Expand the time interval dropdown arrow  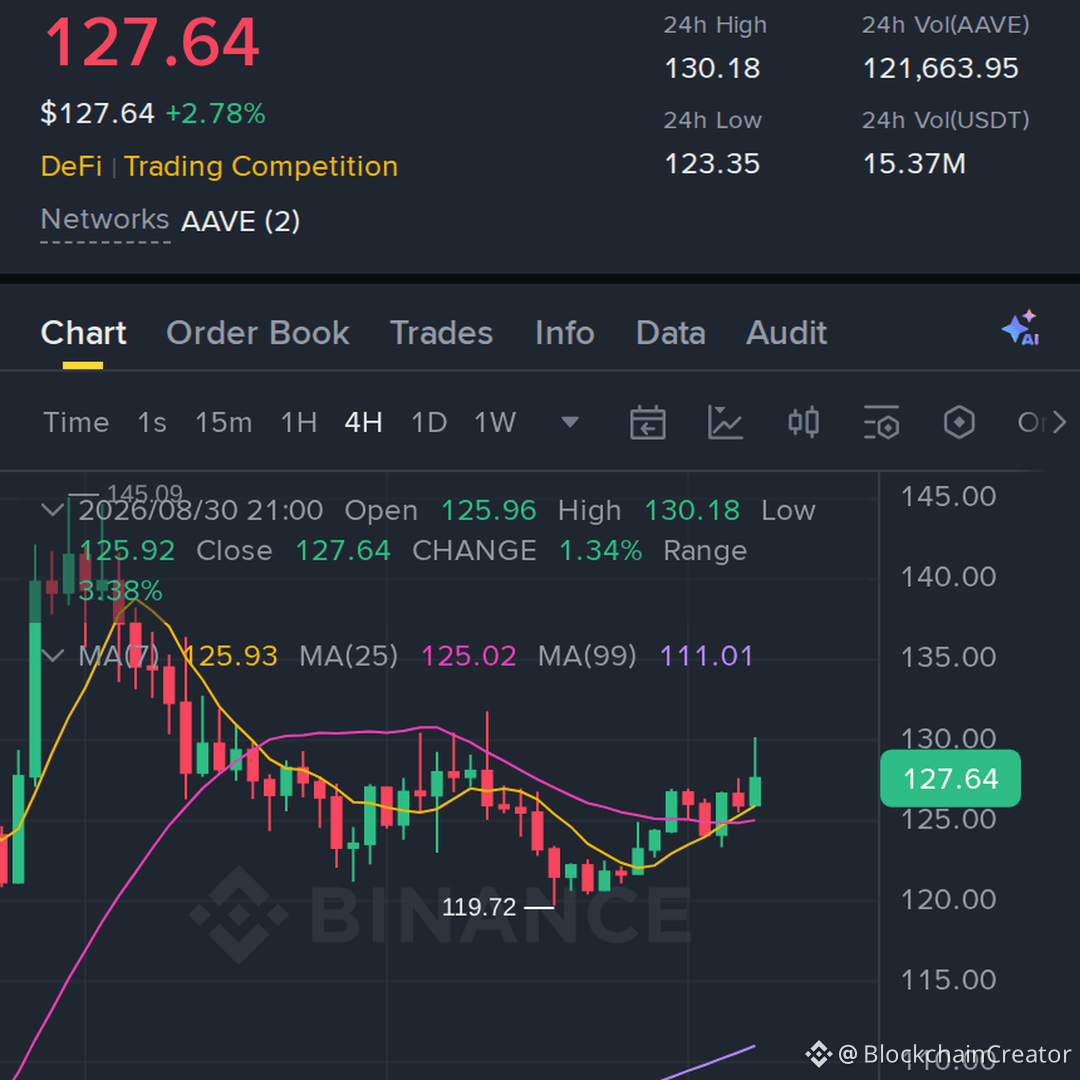pos(570,422)
